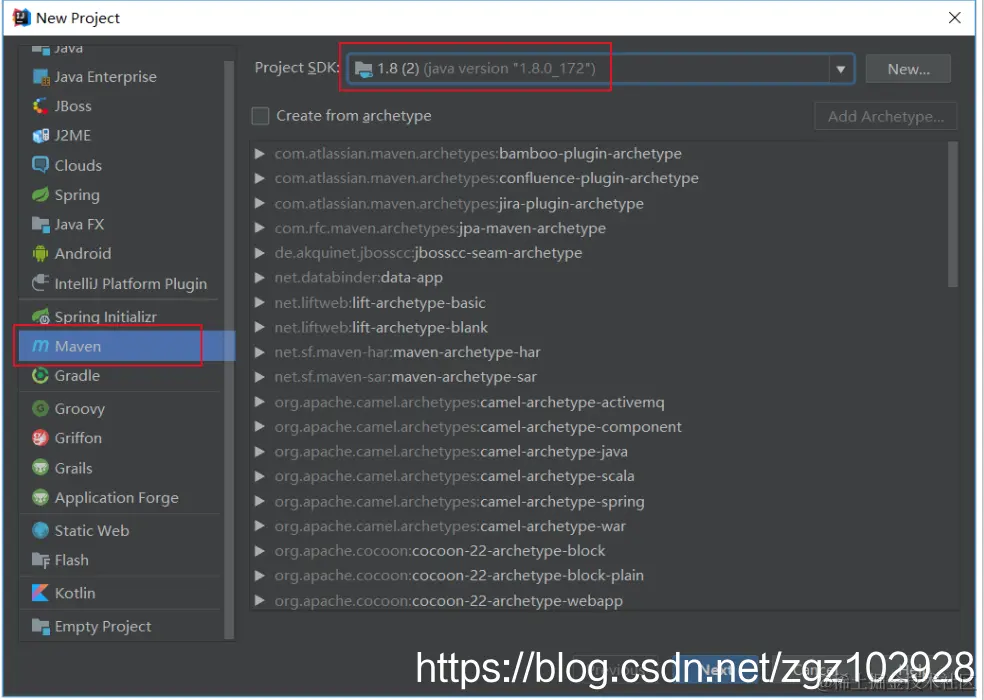Select the Gradle icon

click(x=41, y=375)
